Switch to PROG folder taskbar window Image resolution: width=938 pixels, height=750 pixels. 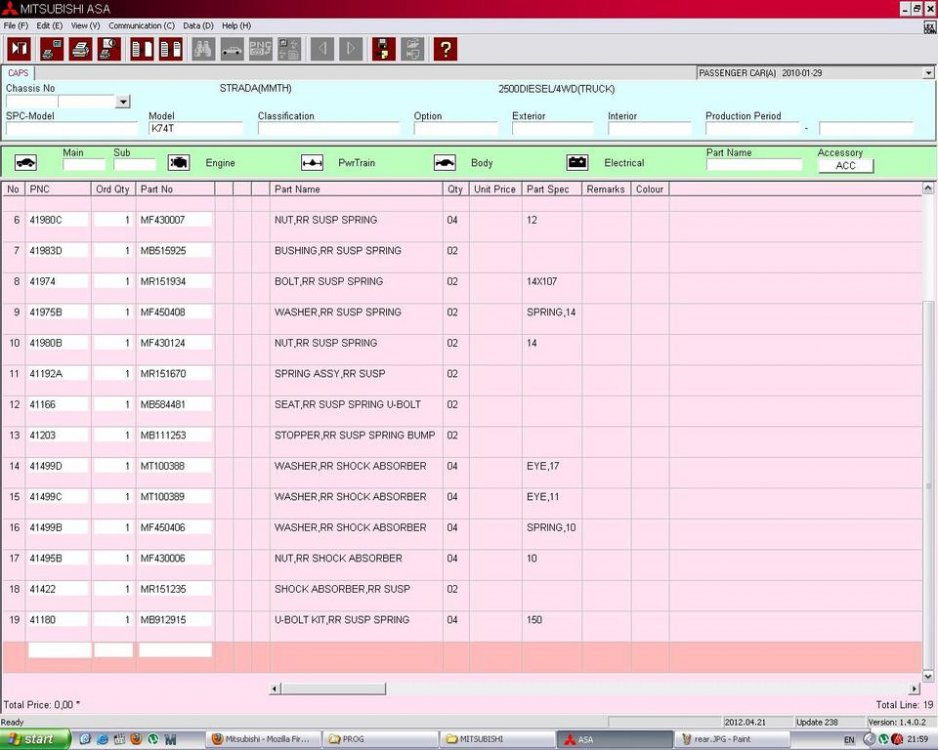(x=380, y=739)
